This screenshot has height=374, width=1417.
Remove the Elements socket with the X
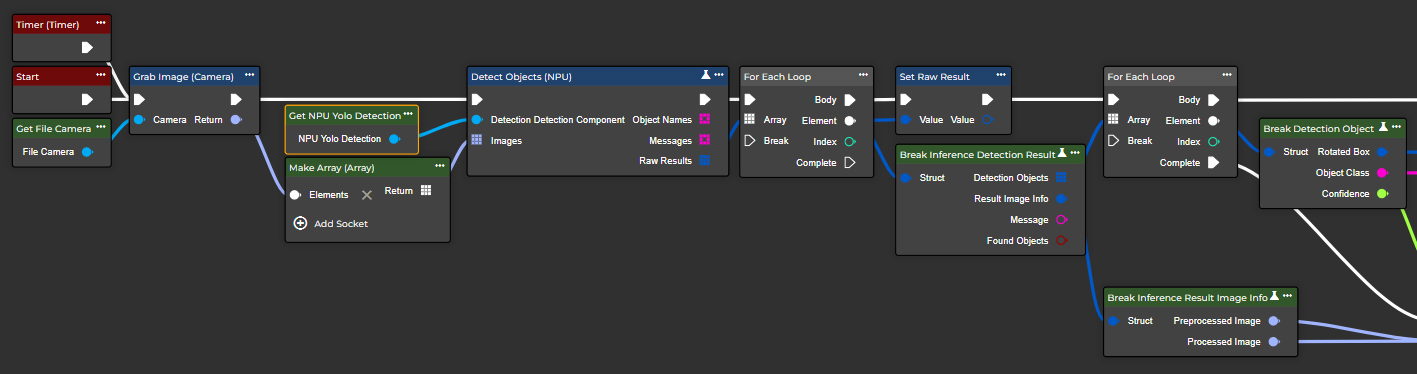(367, 195)
